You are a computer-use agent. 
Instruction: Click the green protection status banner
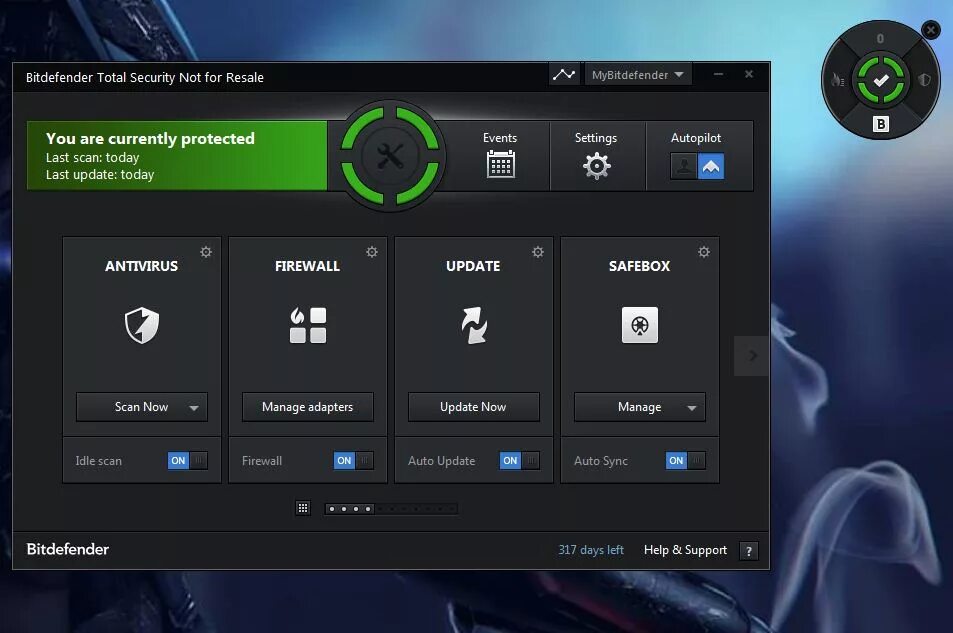(x=177, y=156)
